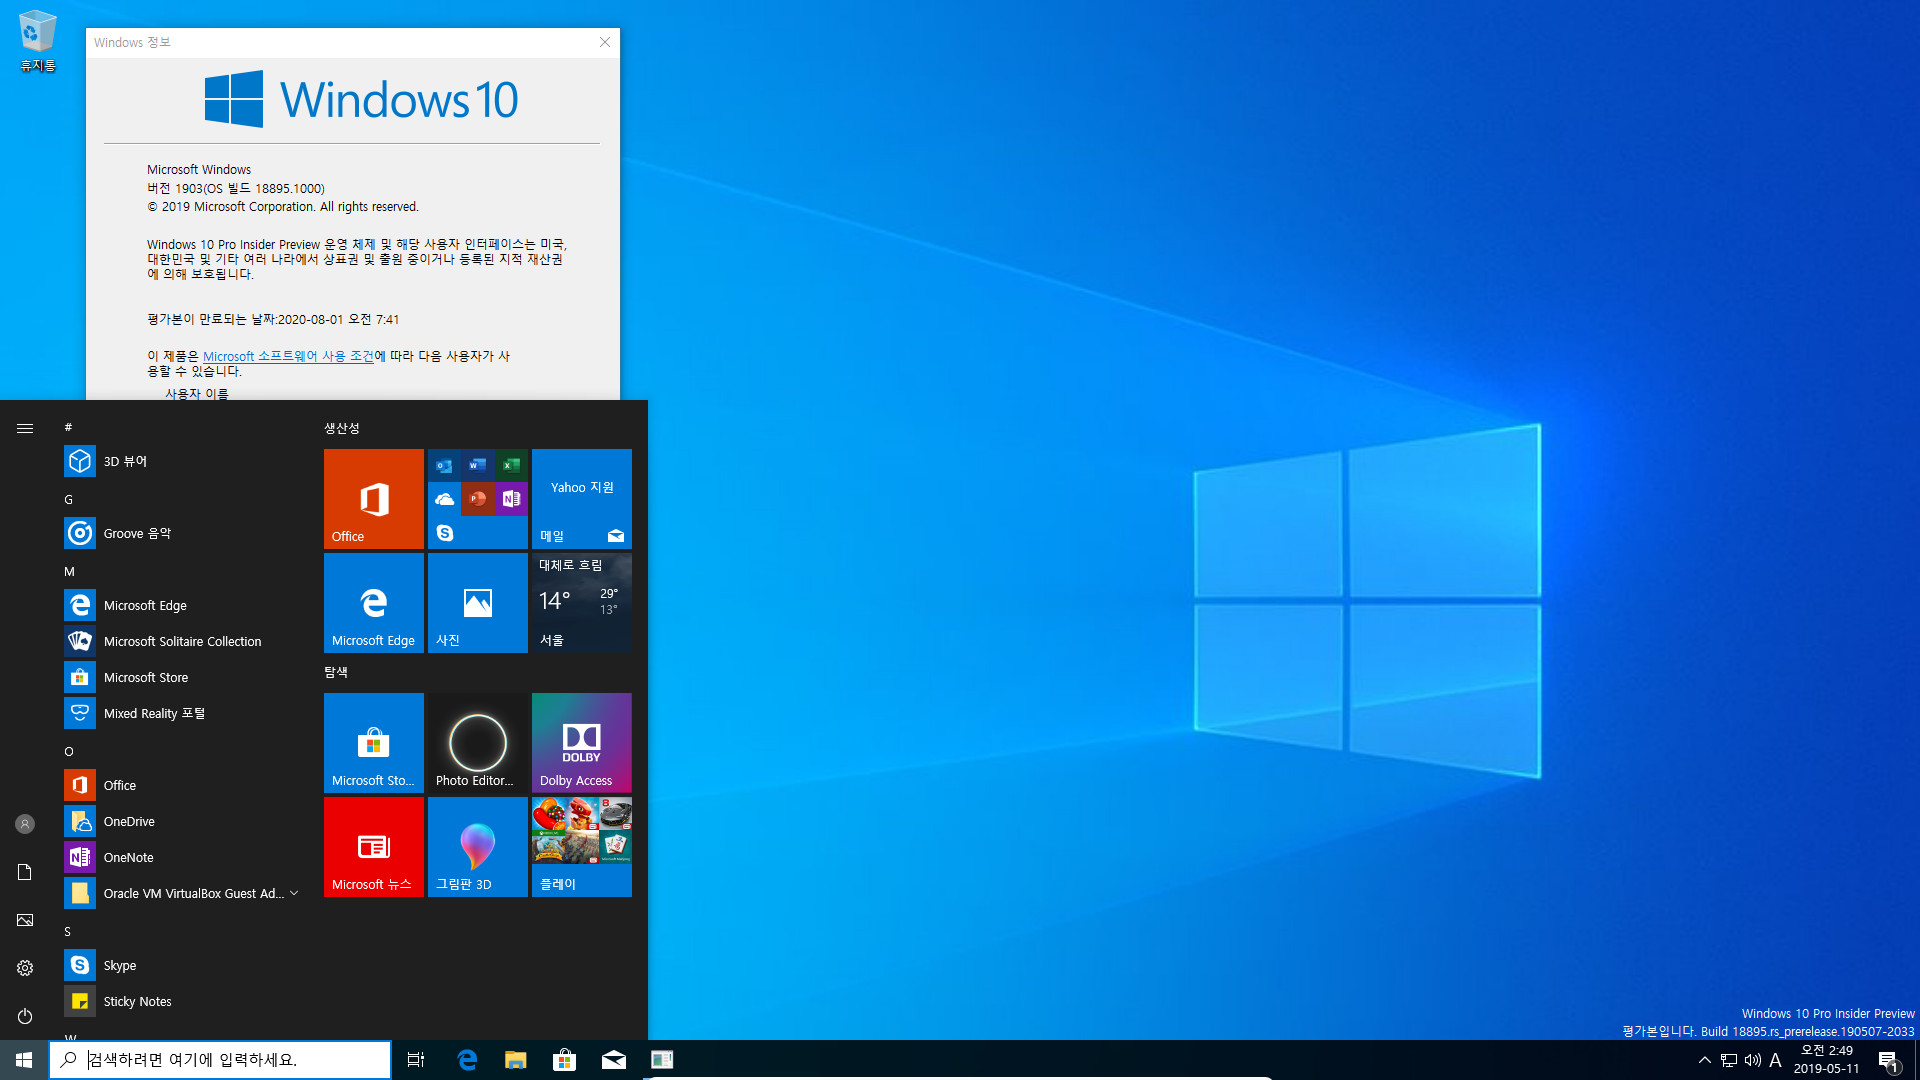
Task: Expand the 생산성 tile group section
Action: point(342,429)
